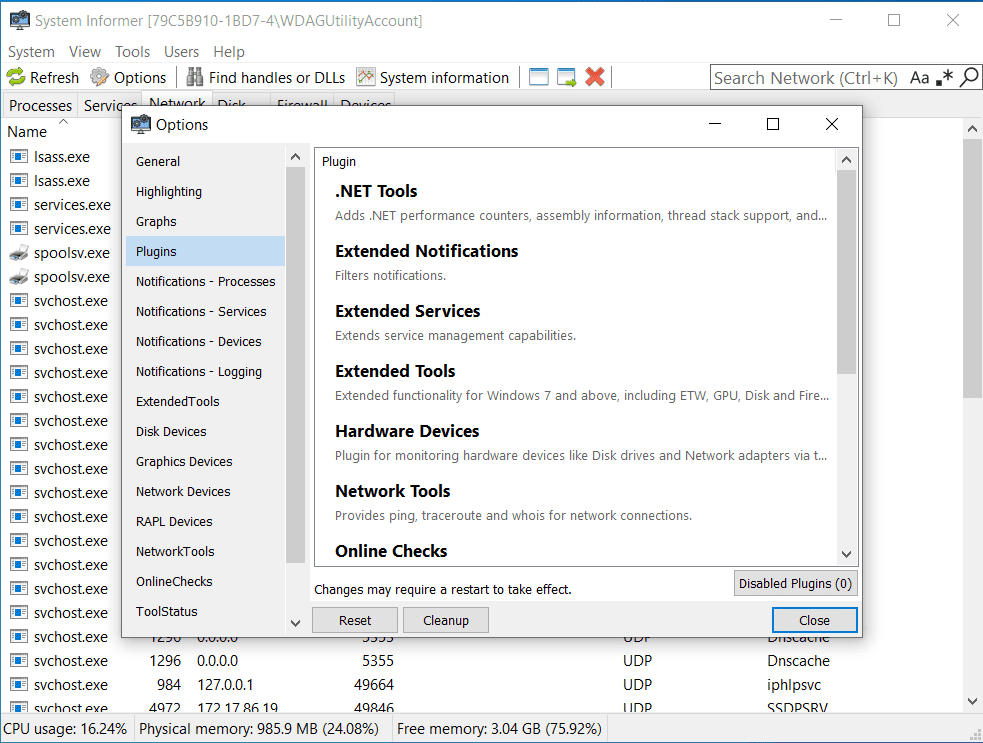Click the Cleanup button
Viewport: 983px width, 743px height.
click(446, 620)
